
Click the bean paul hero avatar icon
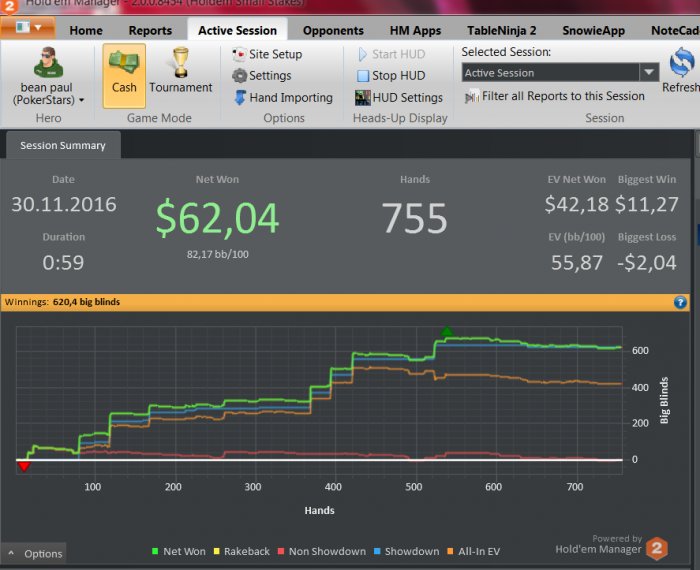[x=48, y=62]
